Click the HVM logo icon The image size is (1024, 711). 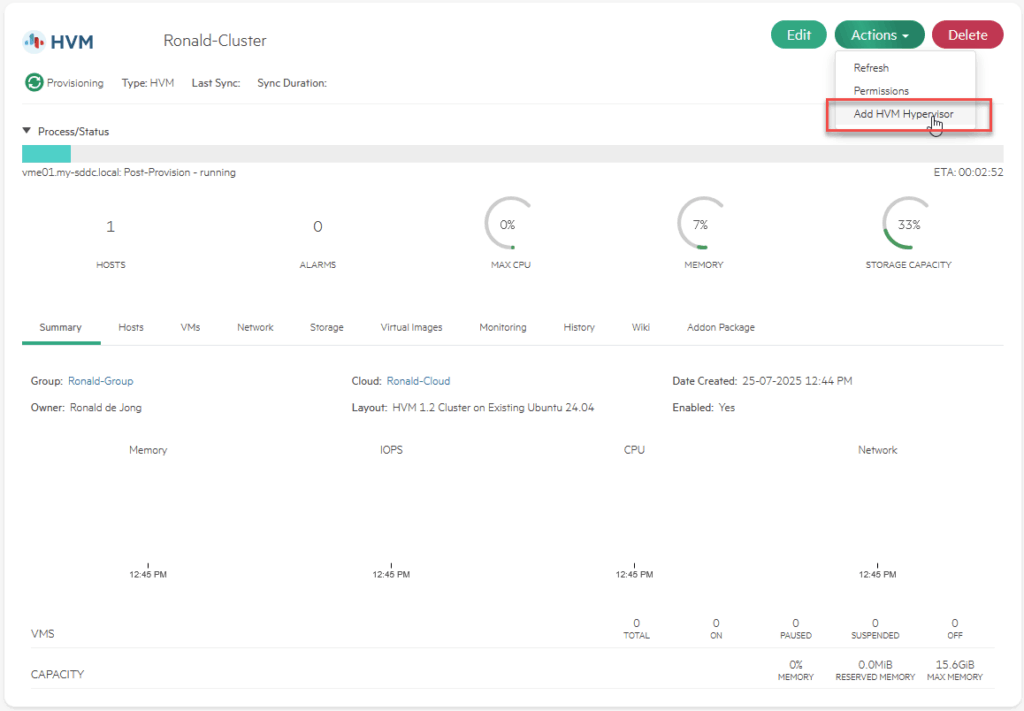point(34,41)
